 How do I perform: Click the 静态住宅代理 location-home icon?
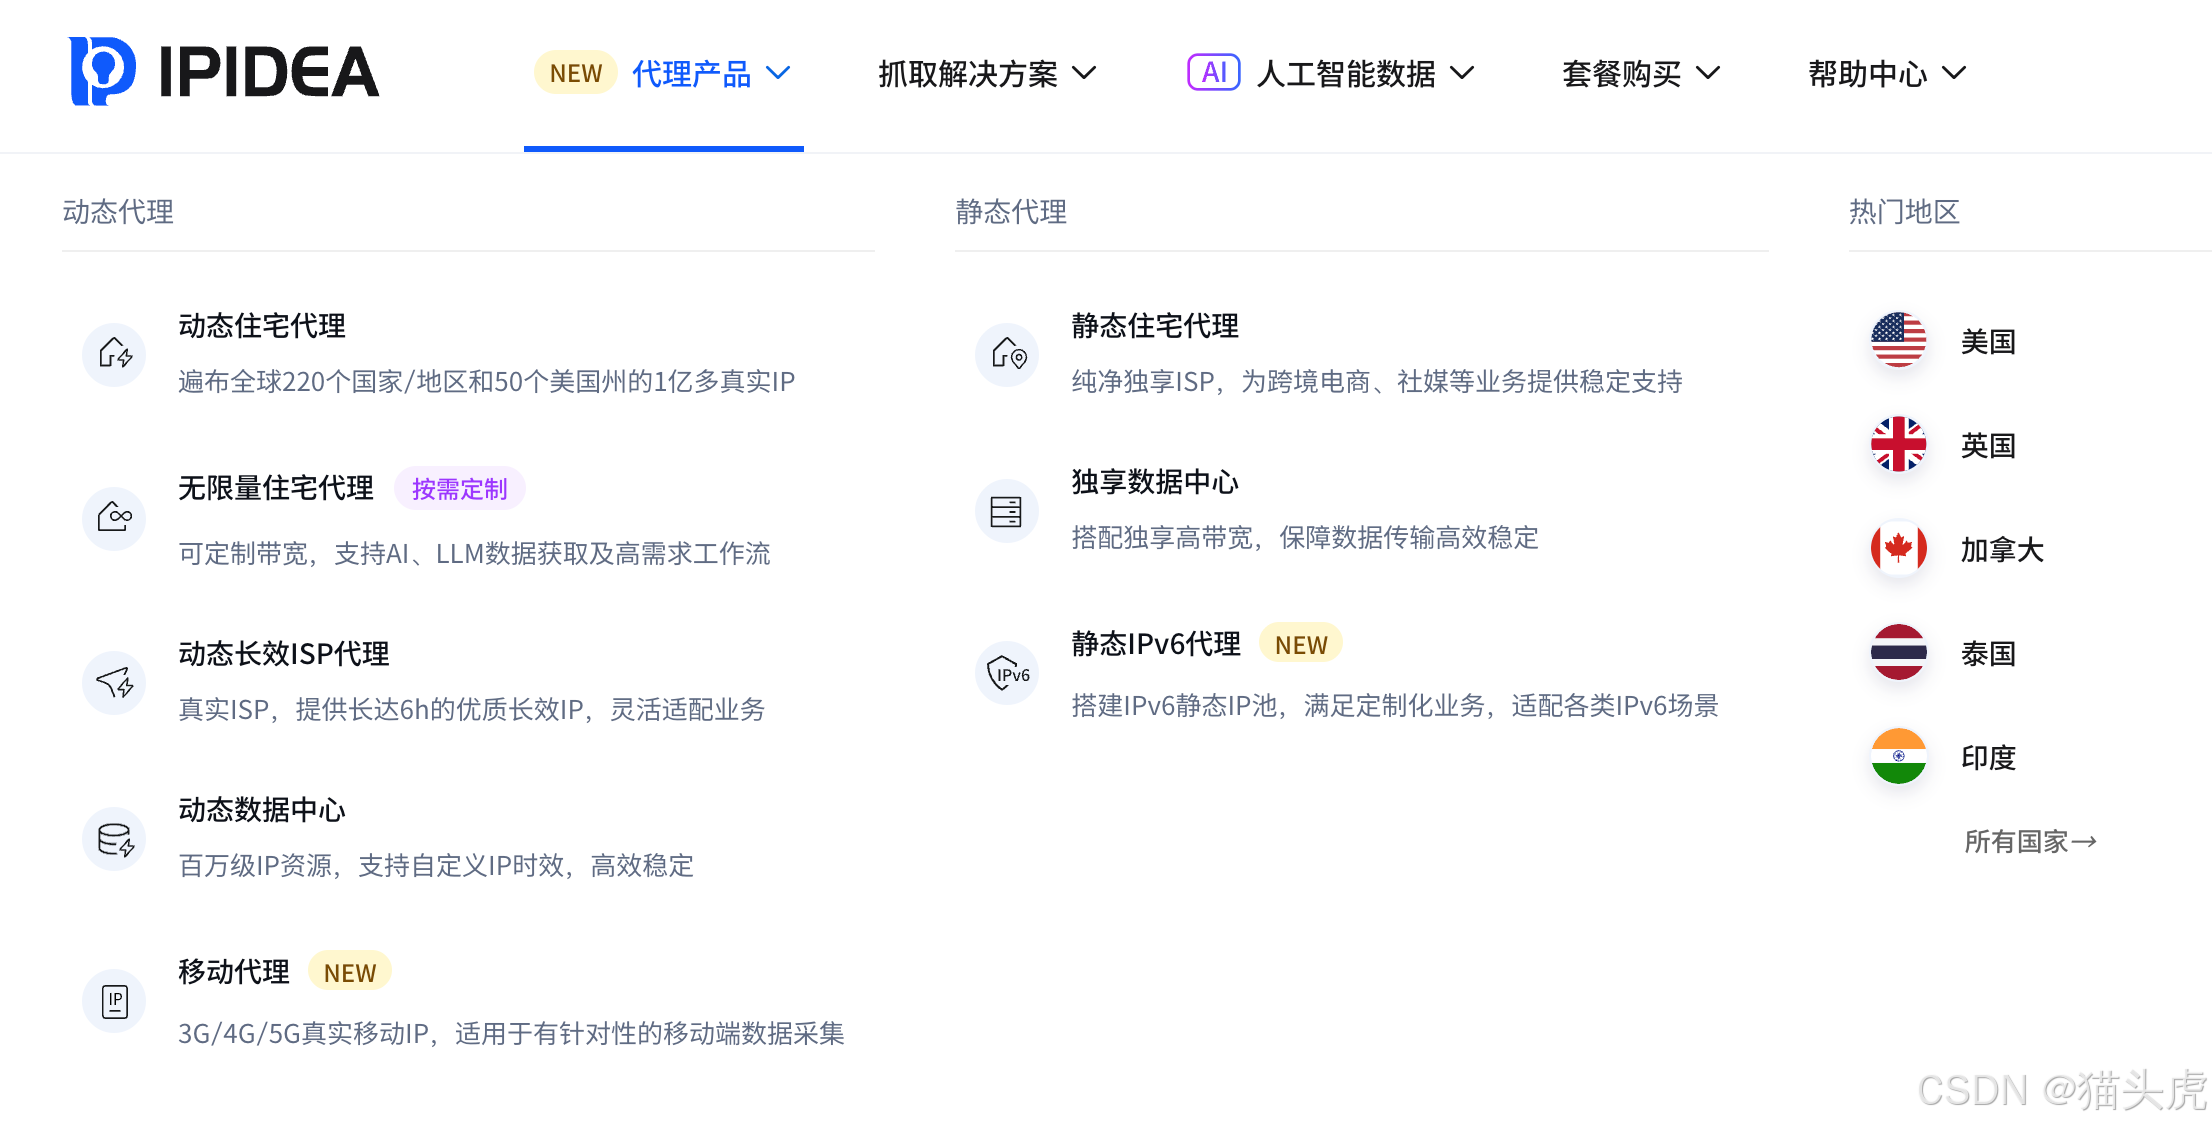[1007, 355]
